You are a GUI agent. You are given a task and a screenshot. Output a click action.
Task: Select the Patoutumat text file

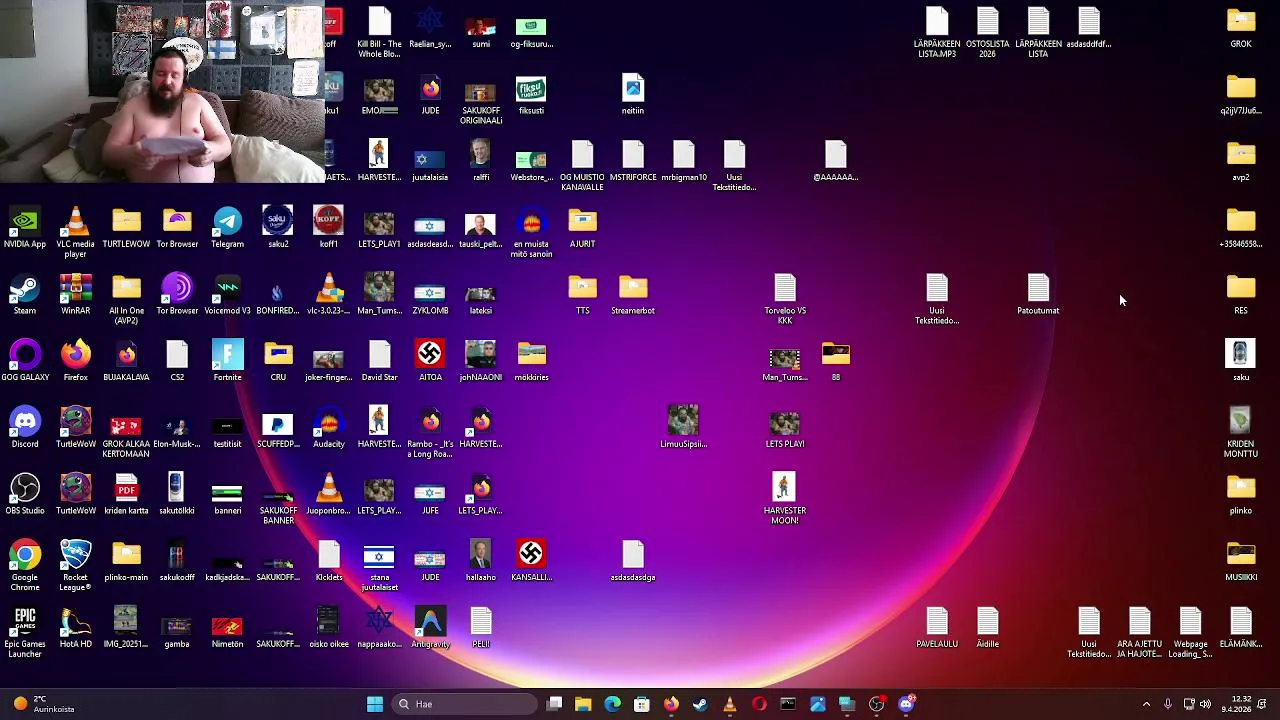coord(1038,295)
